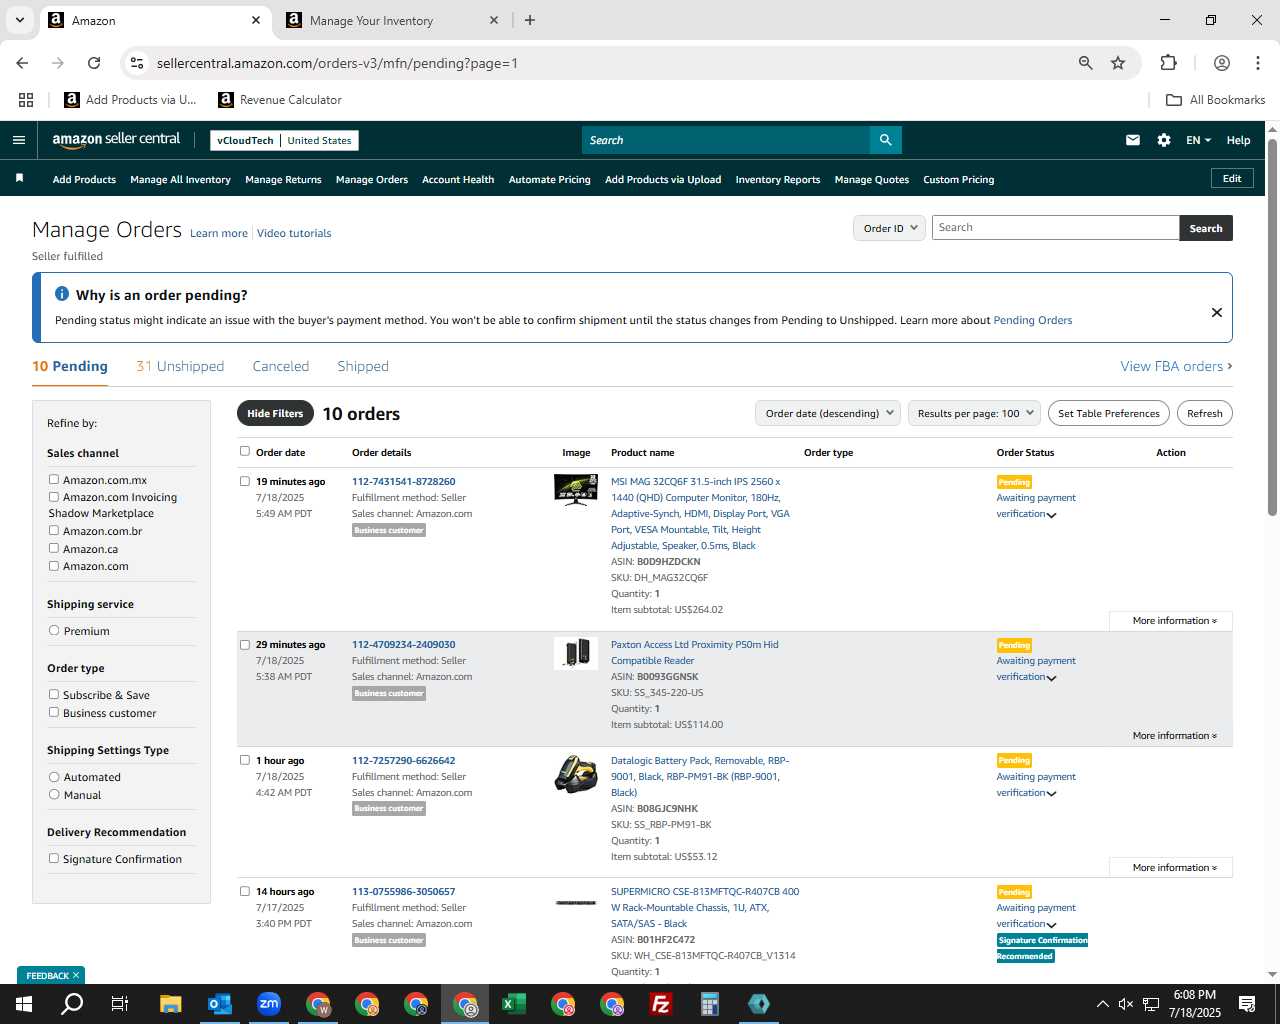Expand More information for Paxton reader order
The image size is (1280, 1024).
[1174, 736]
